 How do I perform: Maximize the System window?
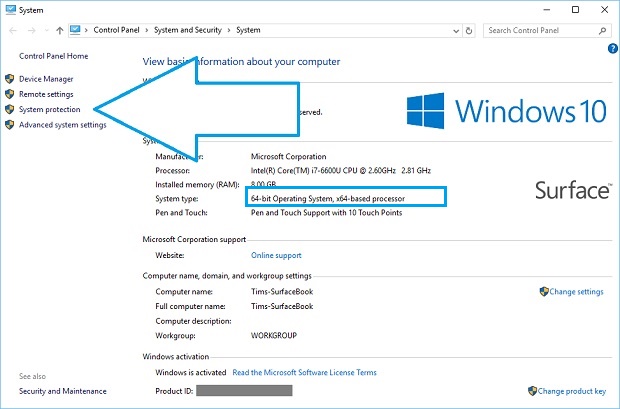(x=576, y=10)
